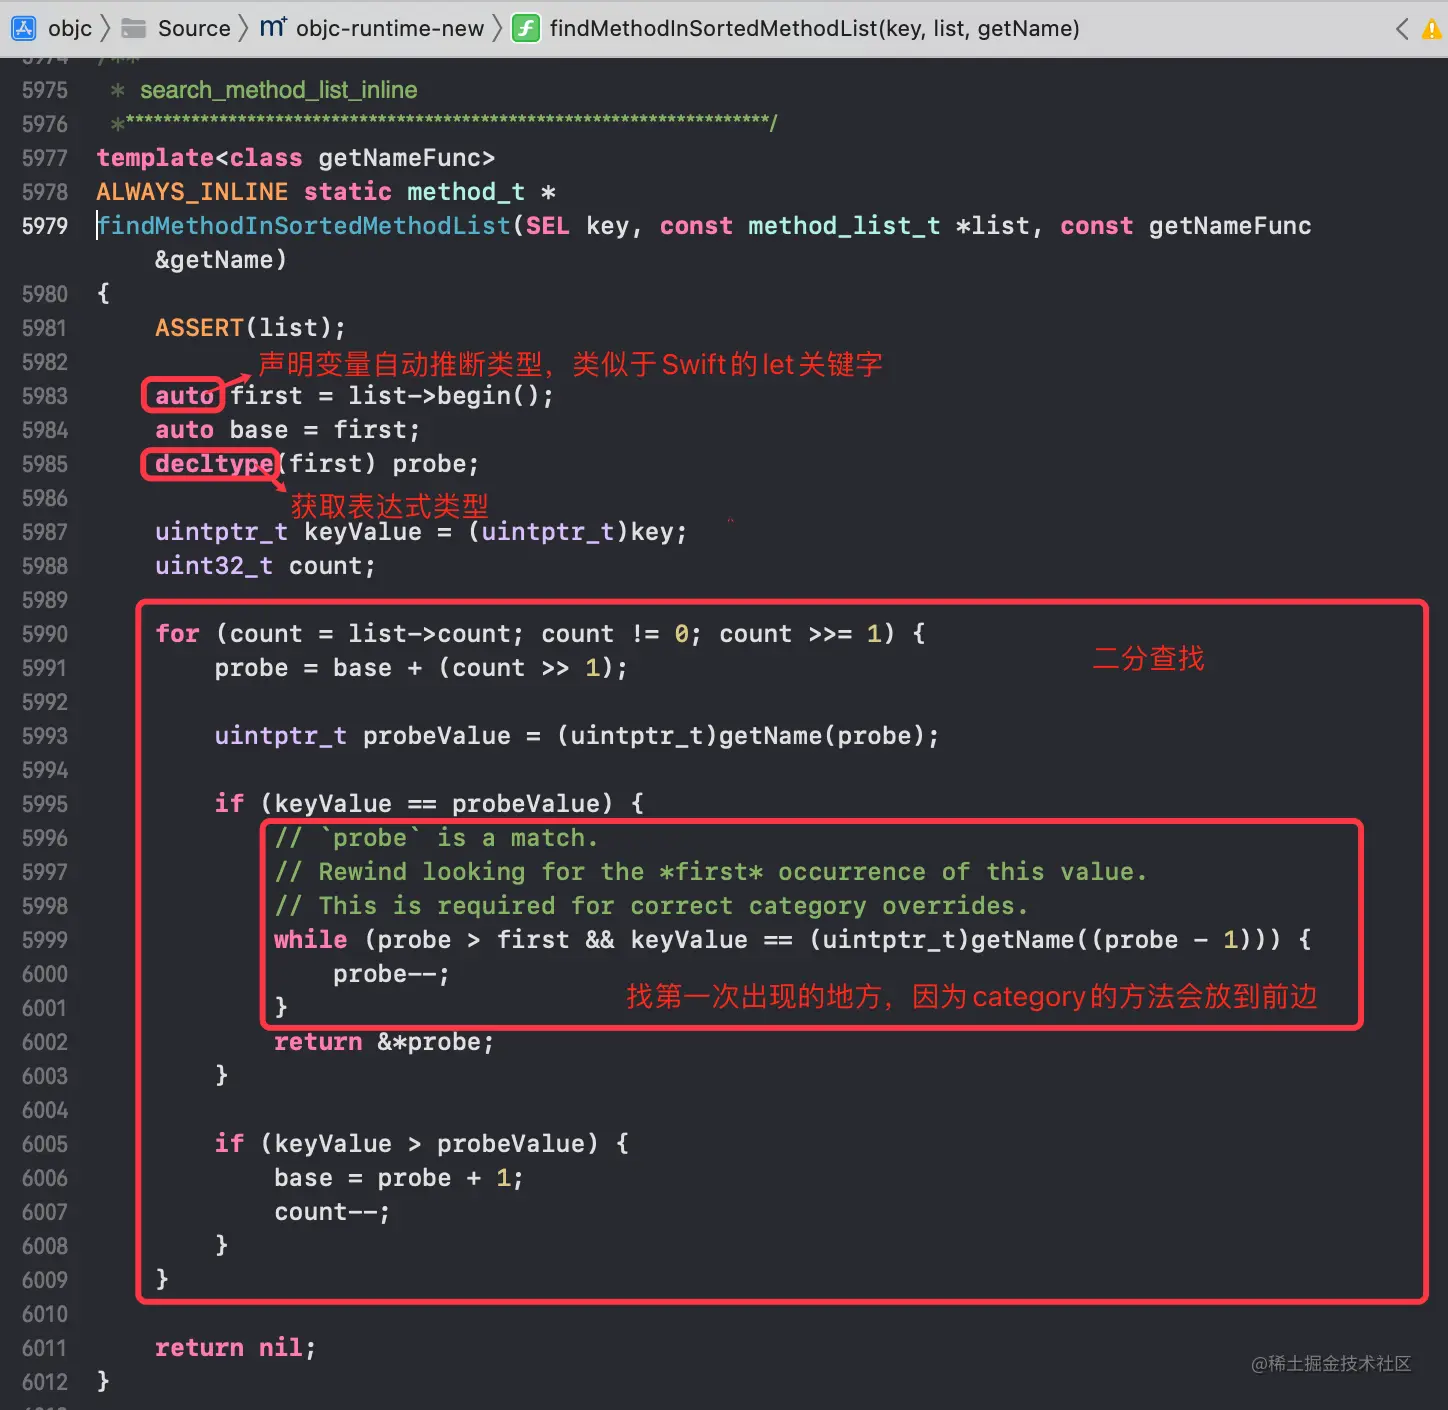Click the function symbol icon in jump bar
The height and width of the screenshot is (1410, 1448).
coord(526,28)
